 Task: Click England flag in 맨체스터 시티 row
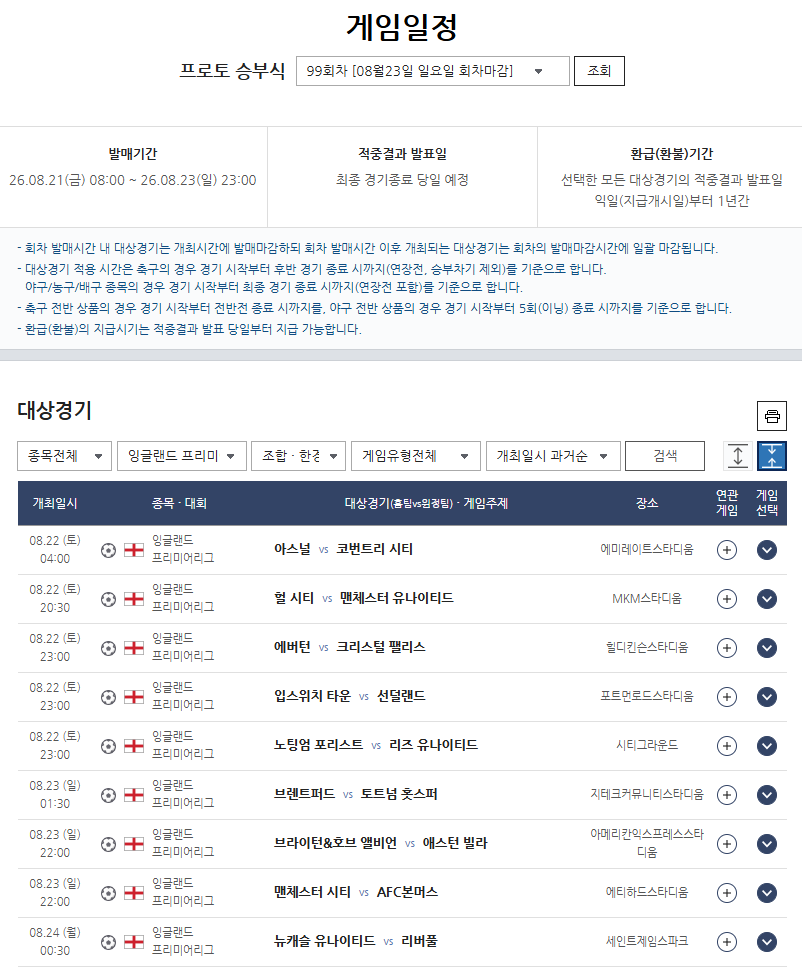[x=134, y=892]
